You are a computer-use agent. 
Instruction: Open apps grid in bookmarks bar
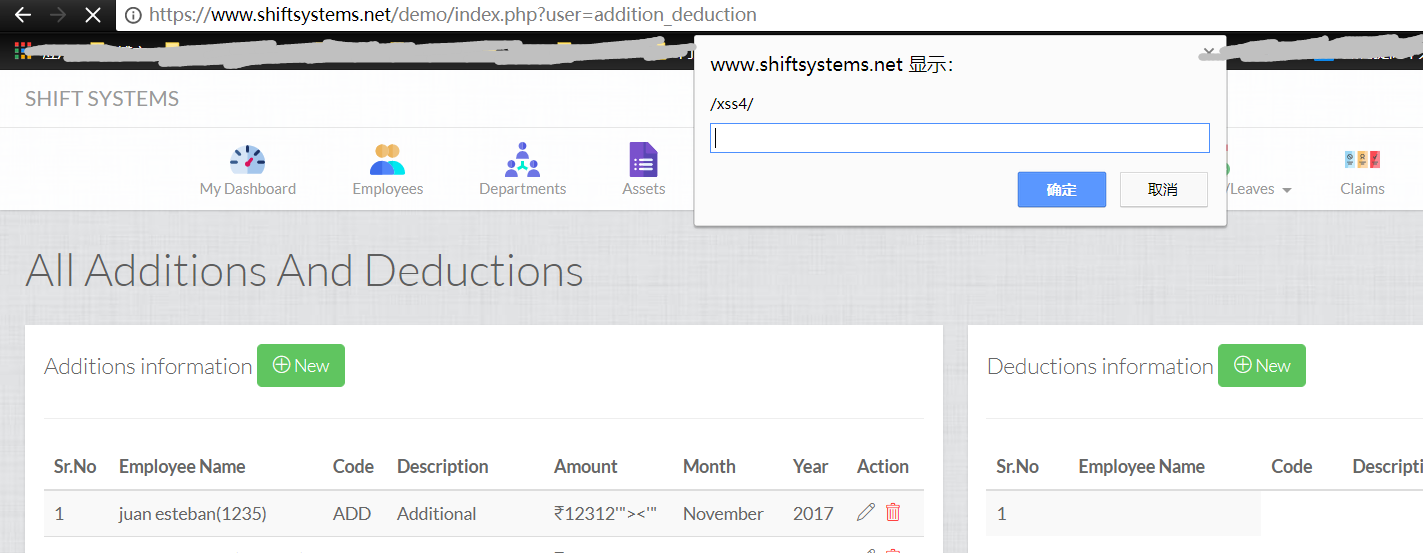pyautogui.click(x=22, y=50)
